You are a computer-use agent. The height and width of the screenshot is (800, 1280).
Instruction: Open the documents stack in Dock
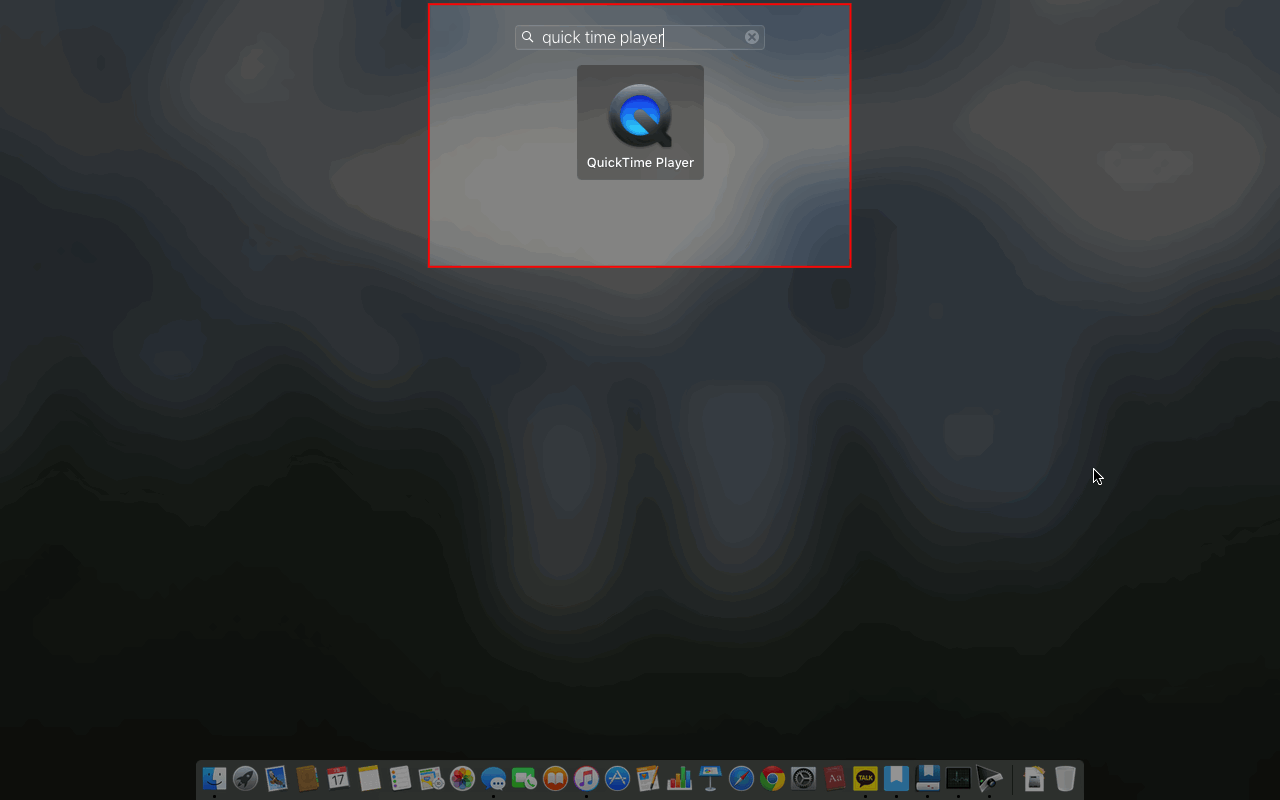pyautogui.click(x=1034, y=778)
